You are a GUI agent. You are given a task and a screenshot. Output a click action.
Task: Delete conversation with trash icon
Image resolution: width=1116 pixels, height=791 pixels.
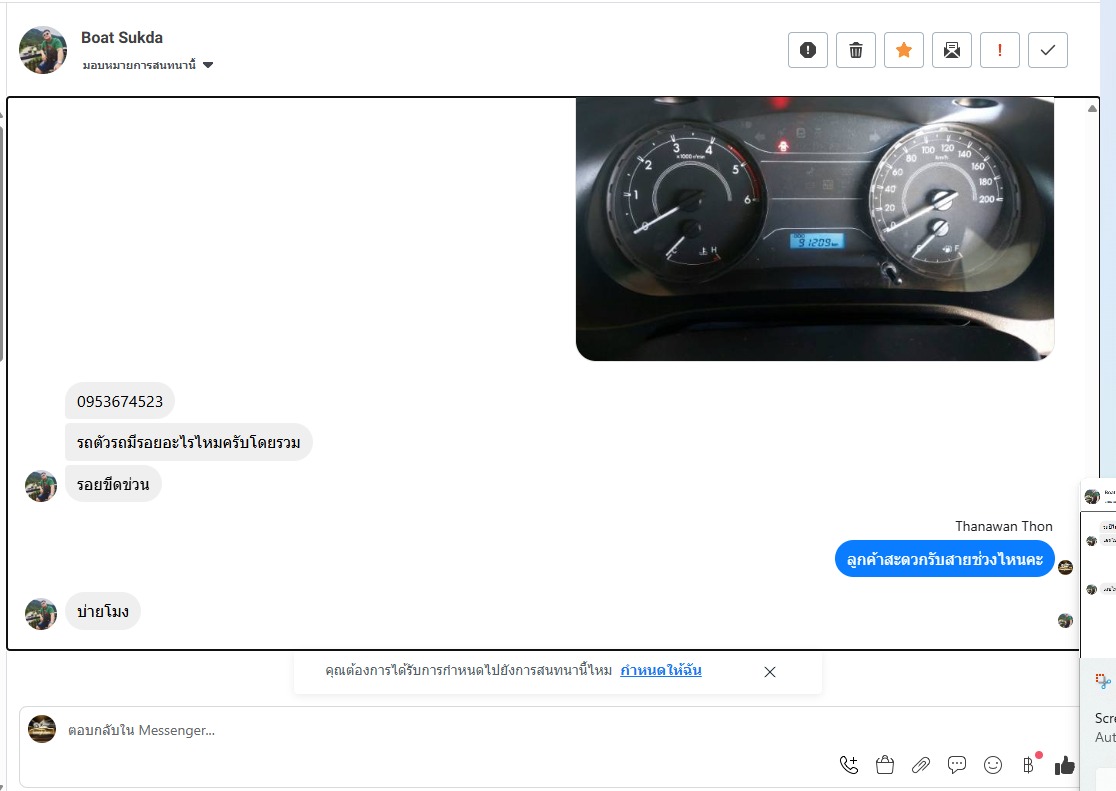(856, 50)
